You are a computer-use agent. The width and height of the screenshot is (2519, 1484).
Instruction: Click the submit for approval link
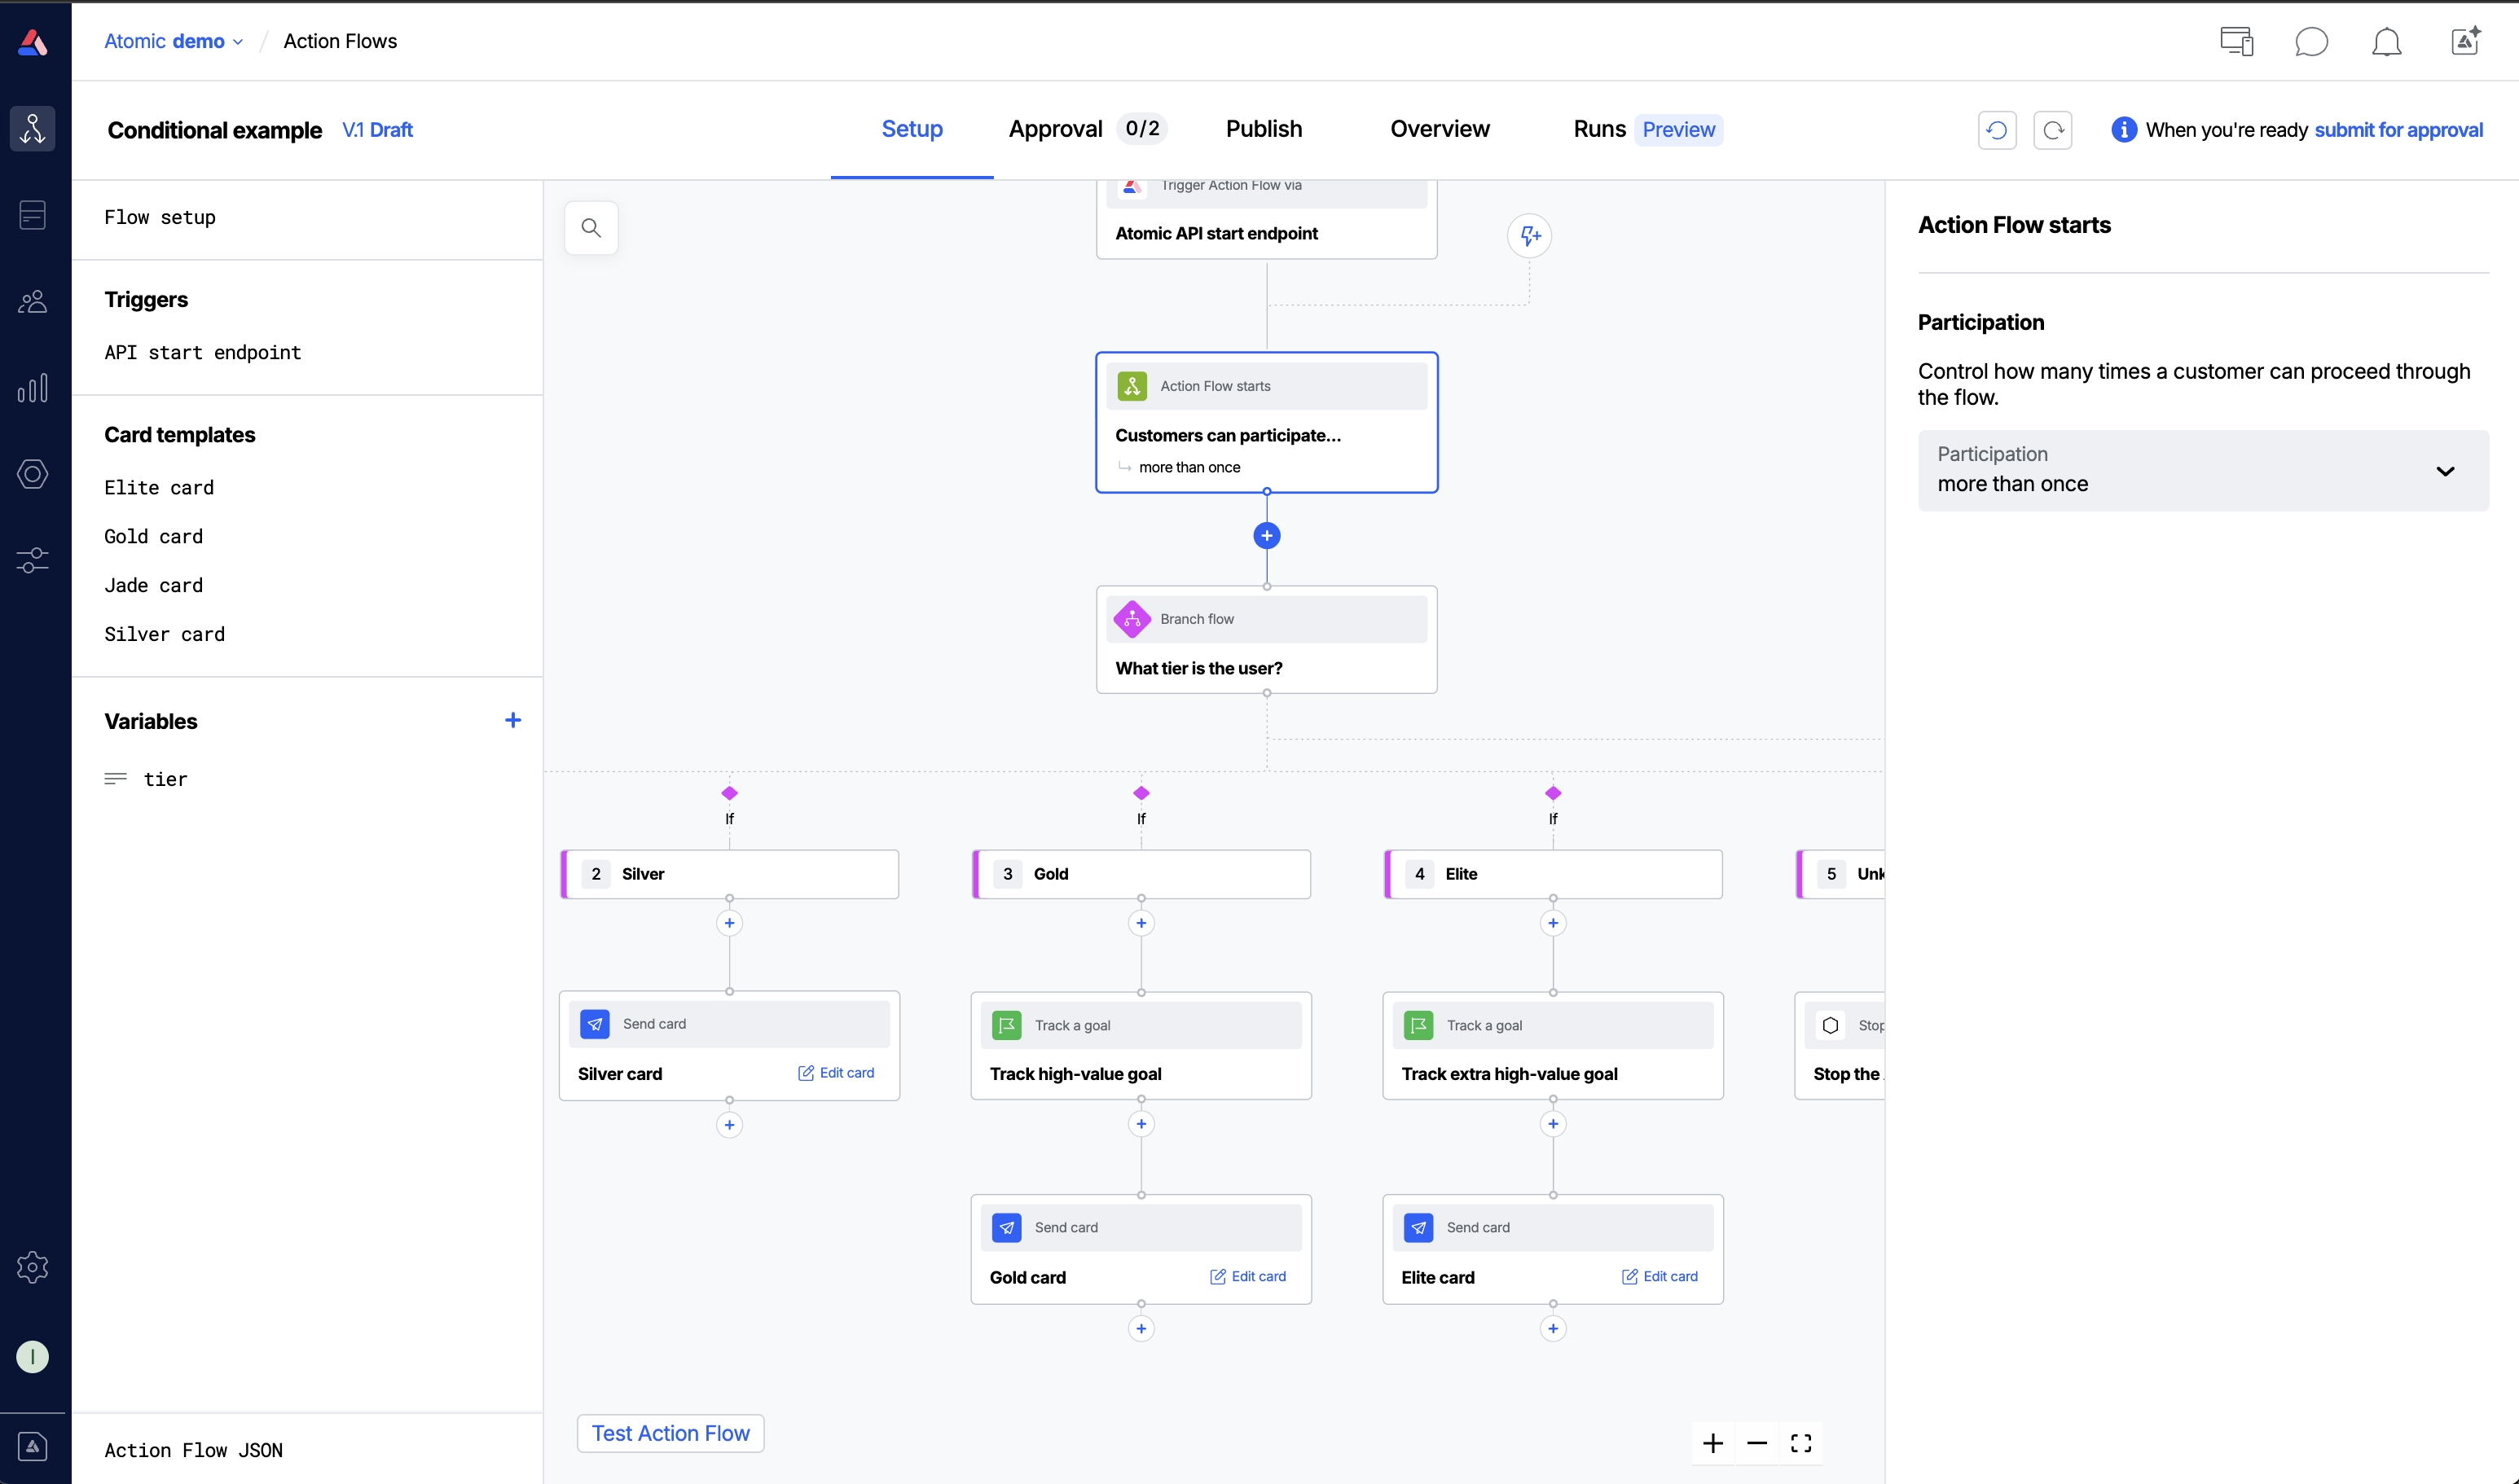pos(2398,130)
